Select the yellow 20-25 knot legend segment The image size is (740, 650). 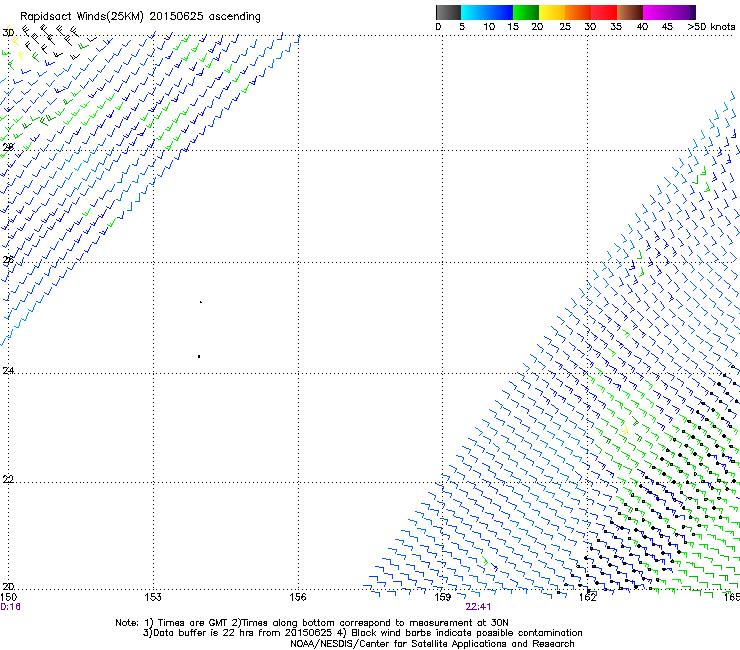click(552, 12)
